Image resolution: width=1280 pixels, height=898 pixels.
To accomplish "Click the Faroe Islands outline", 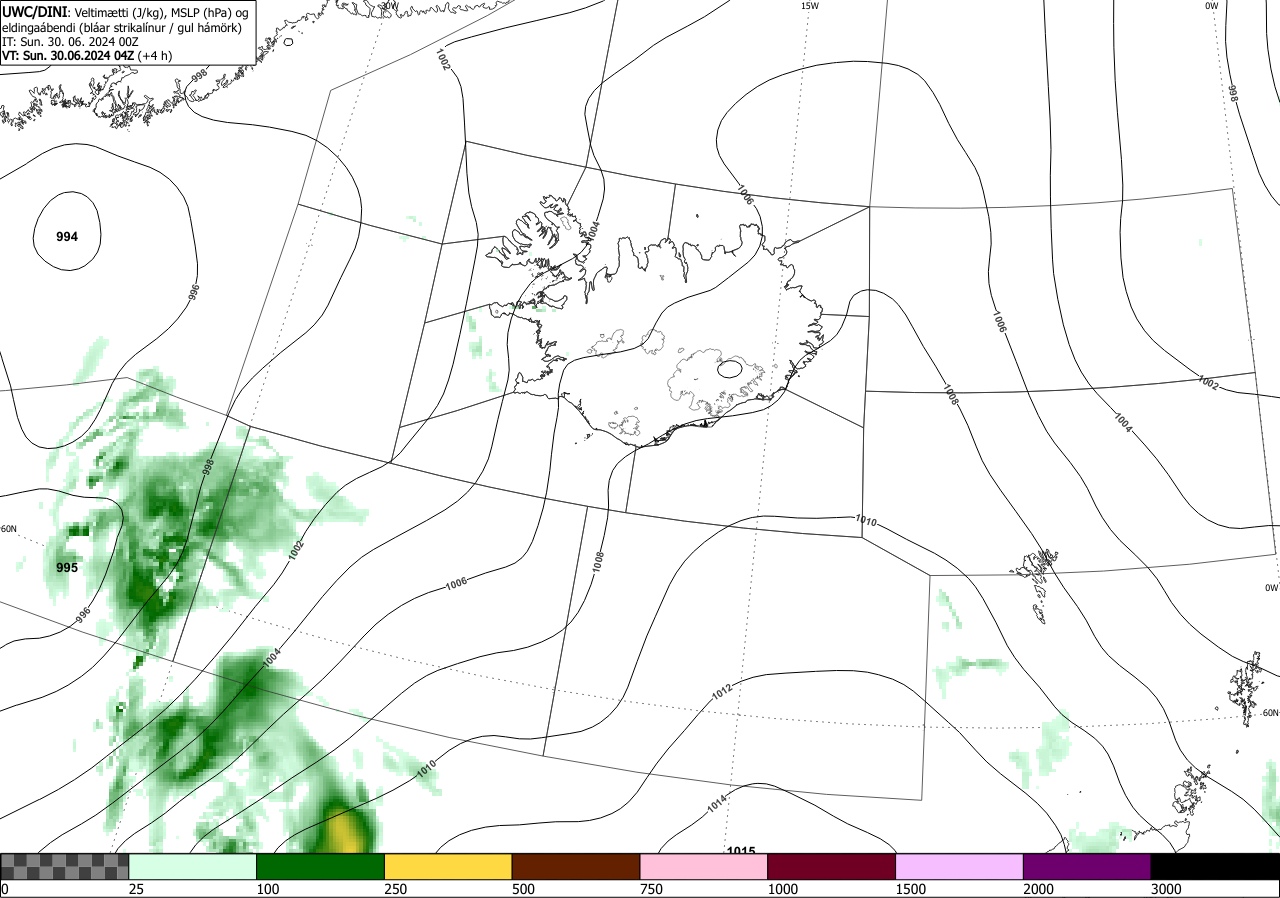I will [1035, 584].
